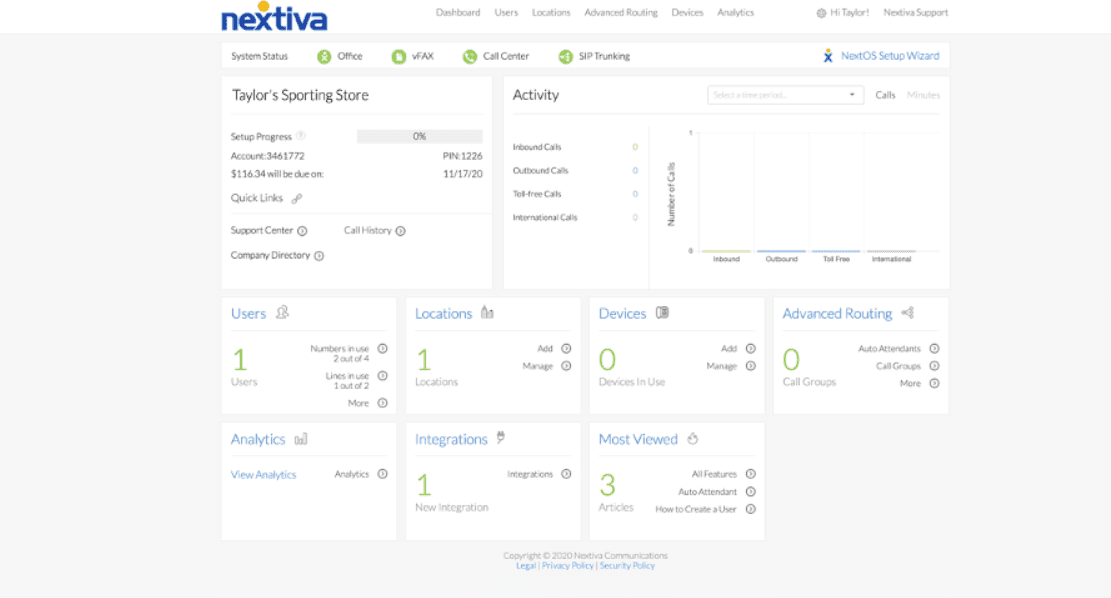Screen dimensions: 1111x598
Task: Click arrow icon beside Auto Attendants
Action: pos(935,349)
